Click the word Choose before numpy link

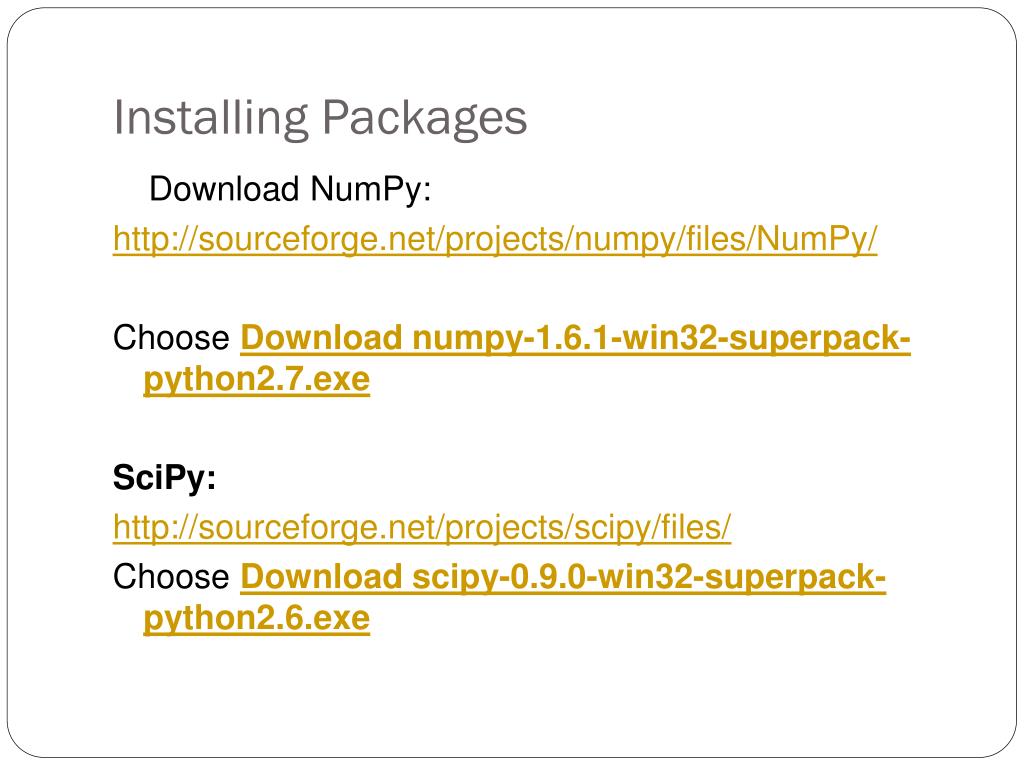pyautogui.click(x=171, y=338)
